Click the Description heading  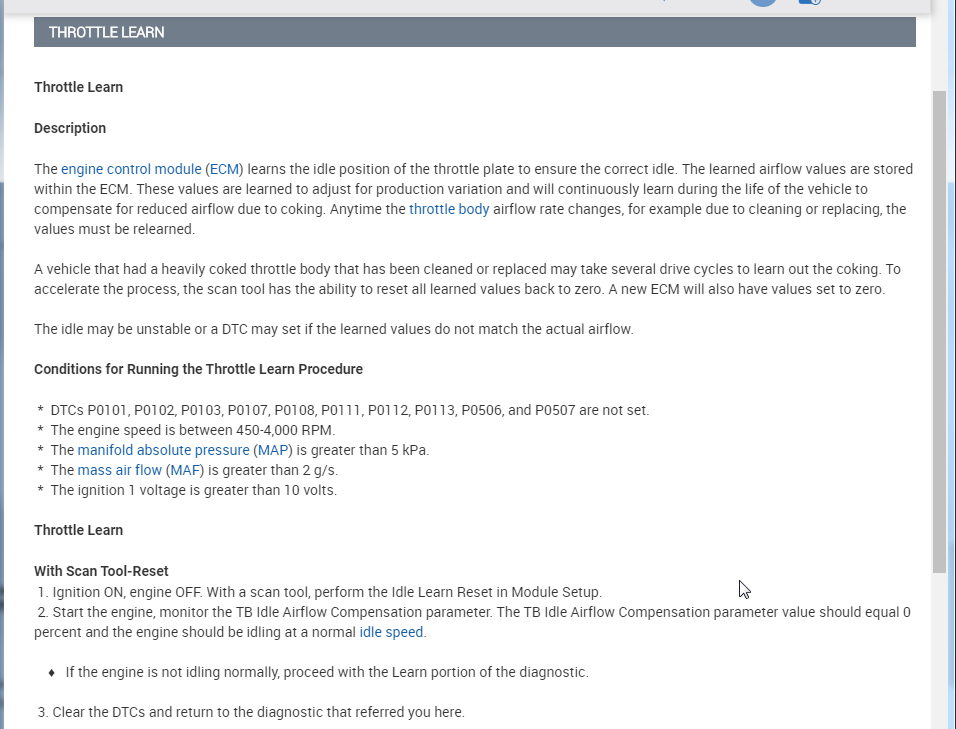[70, 128]
